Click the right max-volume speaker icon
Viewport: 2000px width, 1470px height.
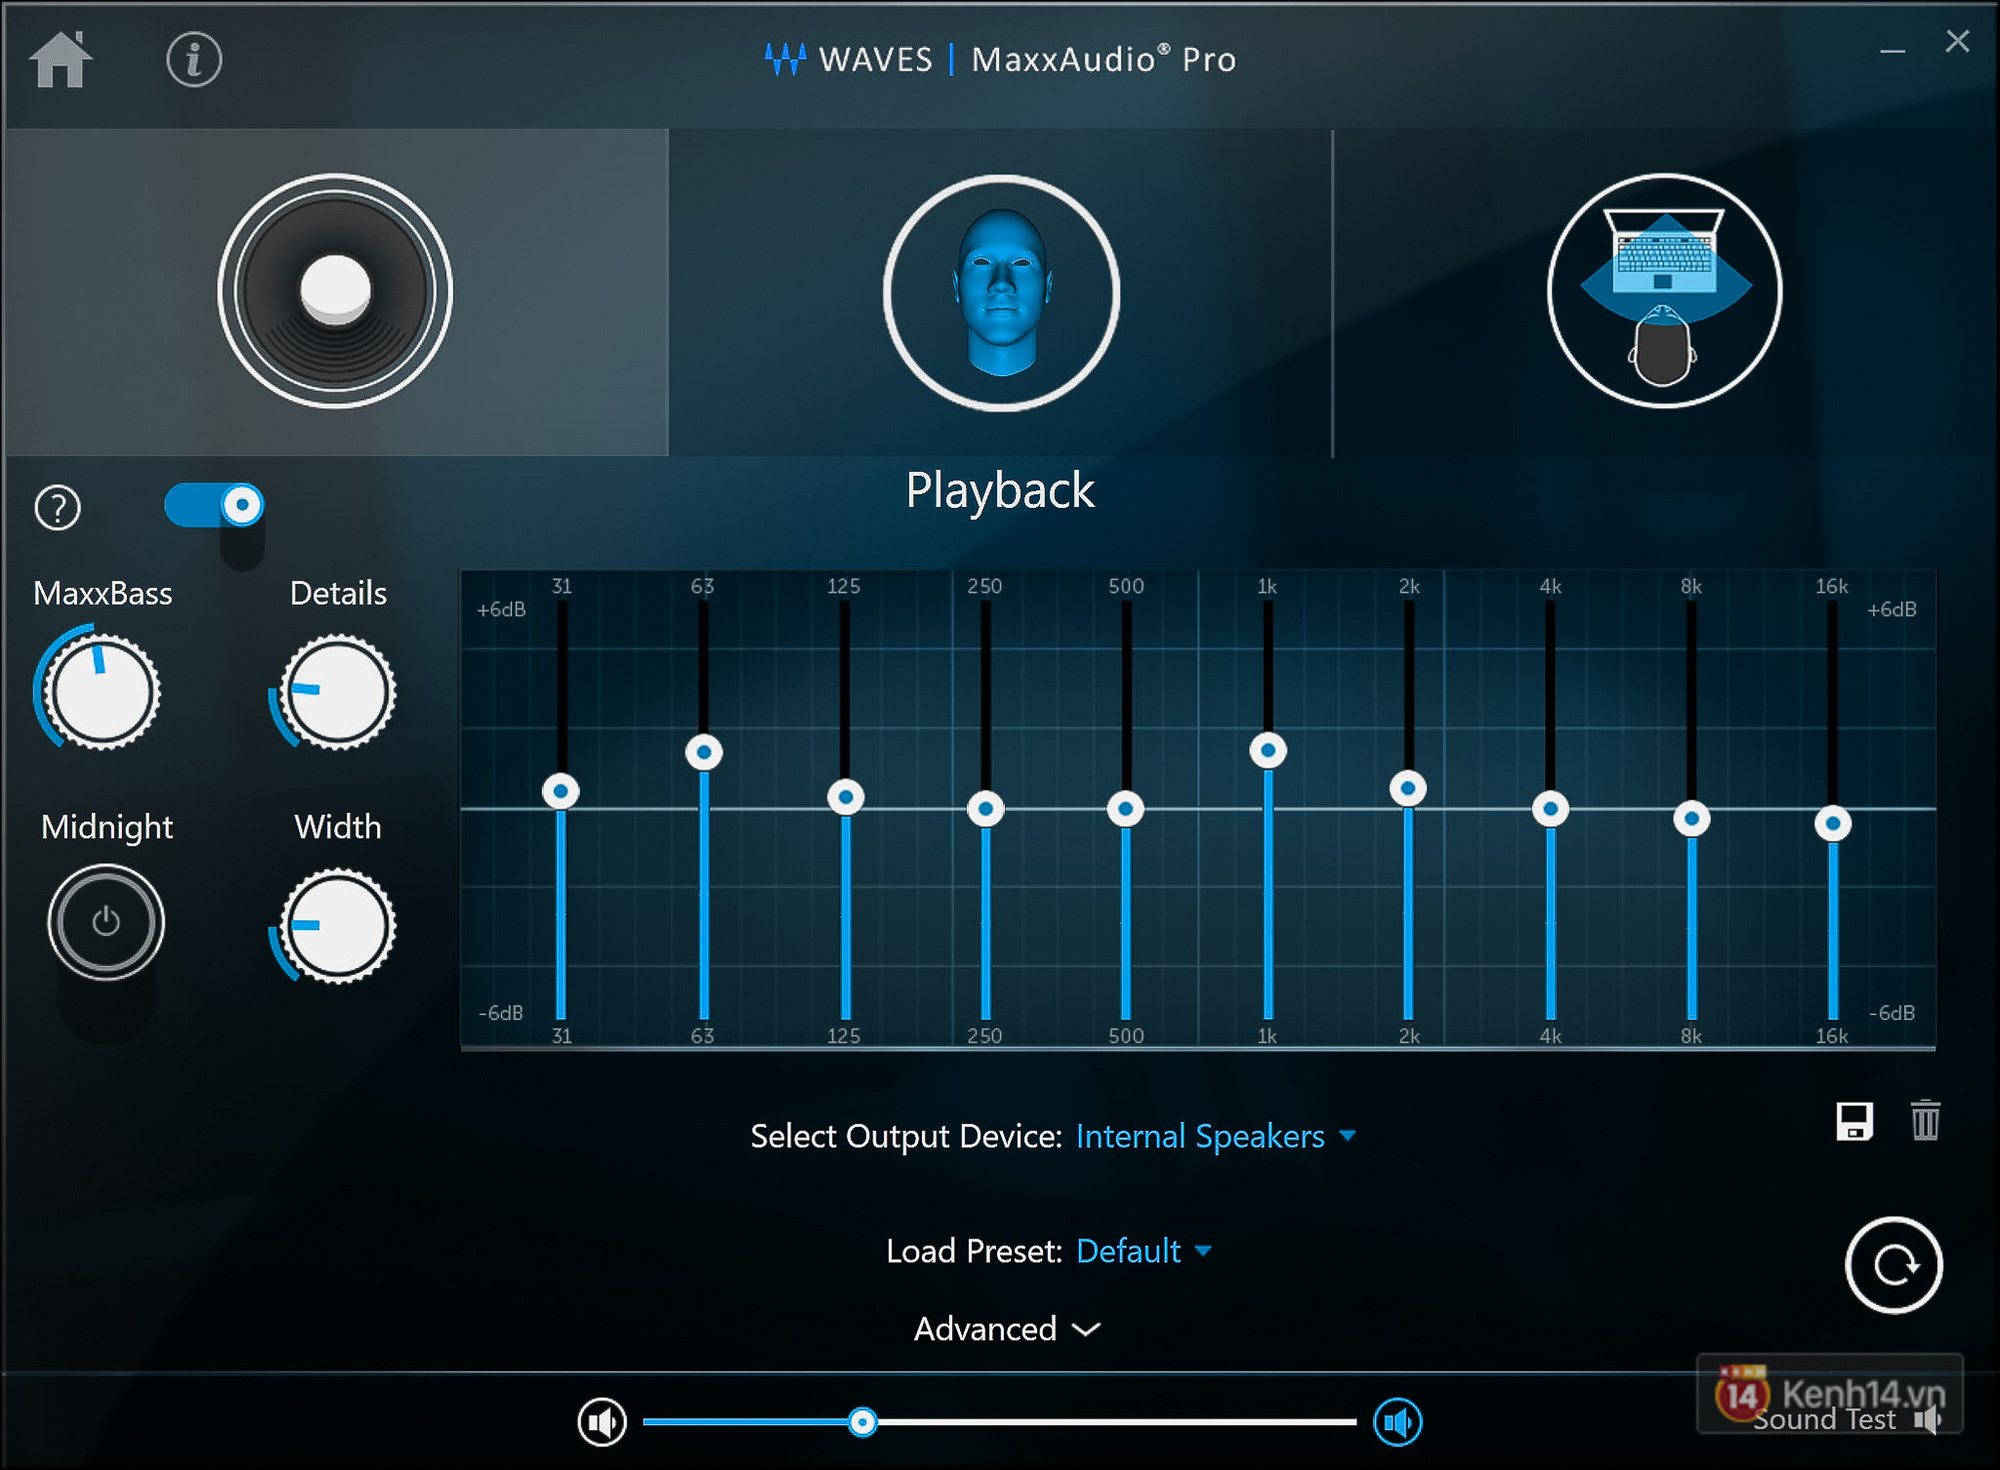[x=1398, y=1420]
